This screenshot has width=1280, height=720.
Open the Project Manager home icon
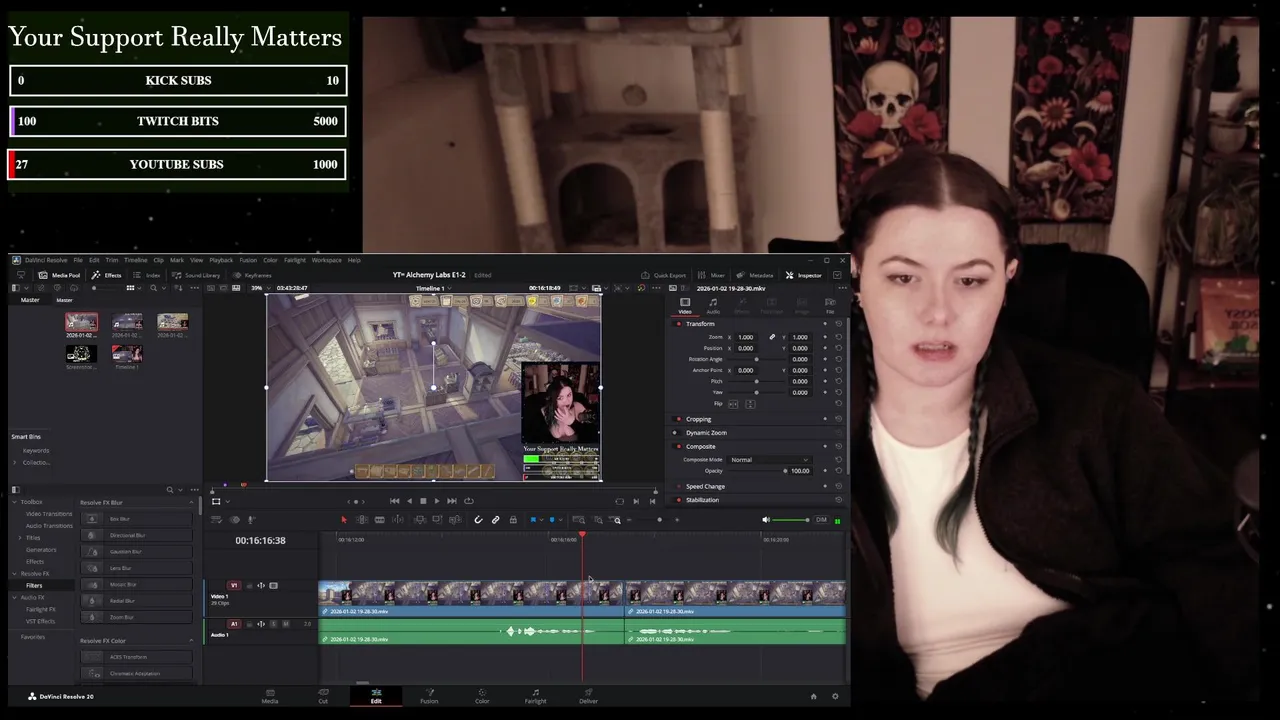813,696
